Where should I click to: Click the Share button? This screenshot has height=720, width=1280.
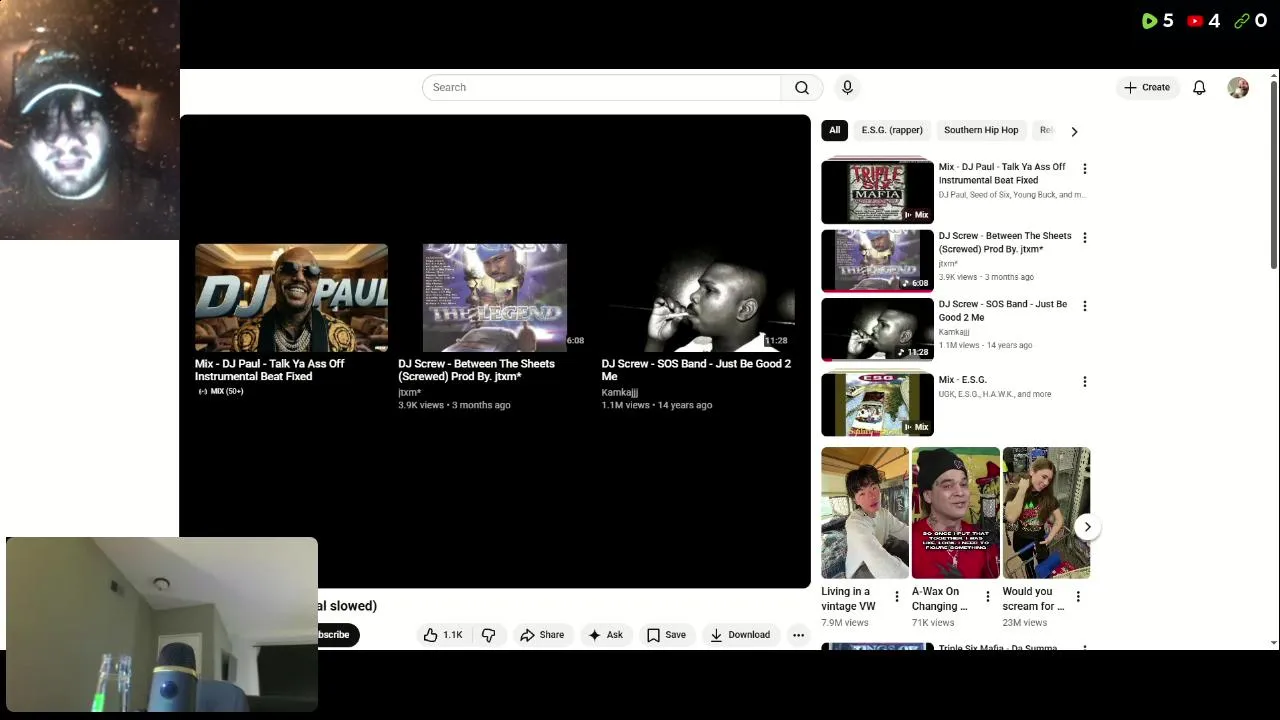541,635
